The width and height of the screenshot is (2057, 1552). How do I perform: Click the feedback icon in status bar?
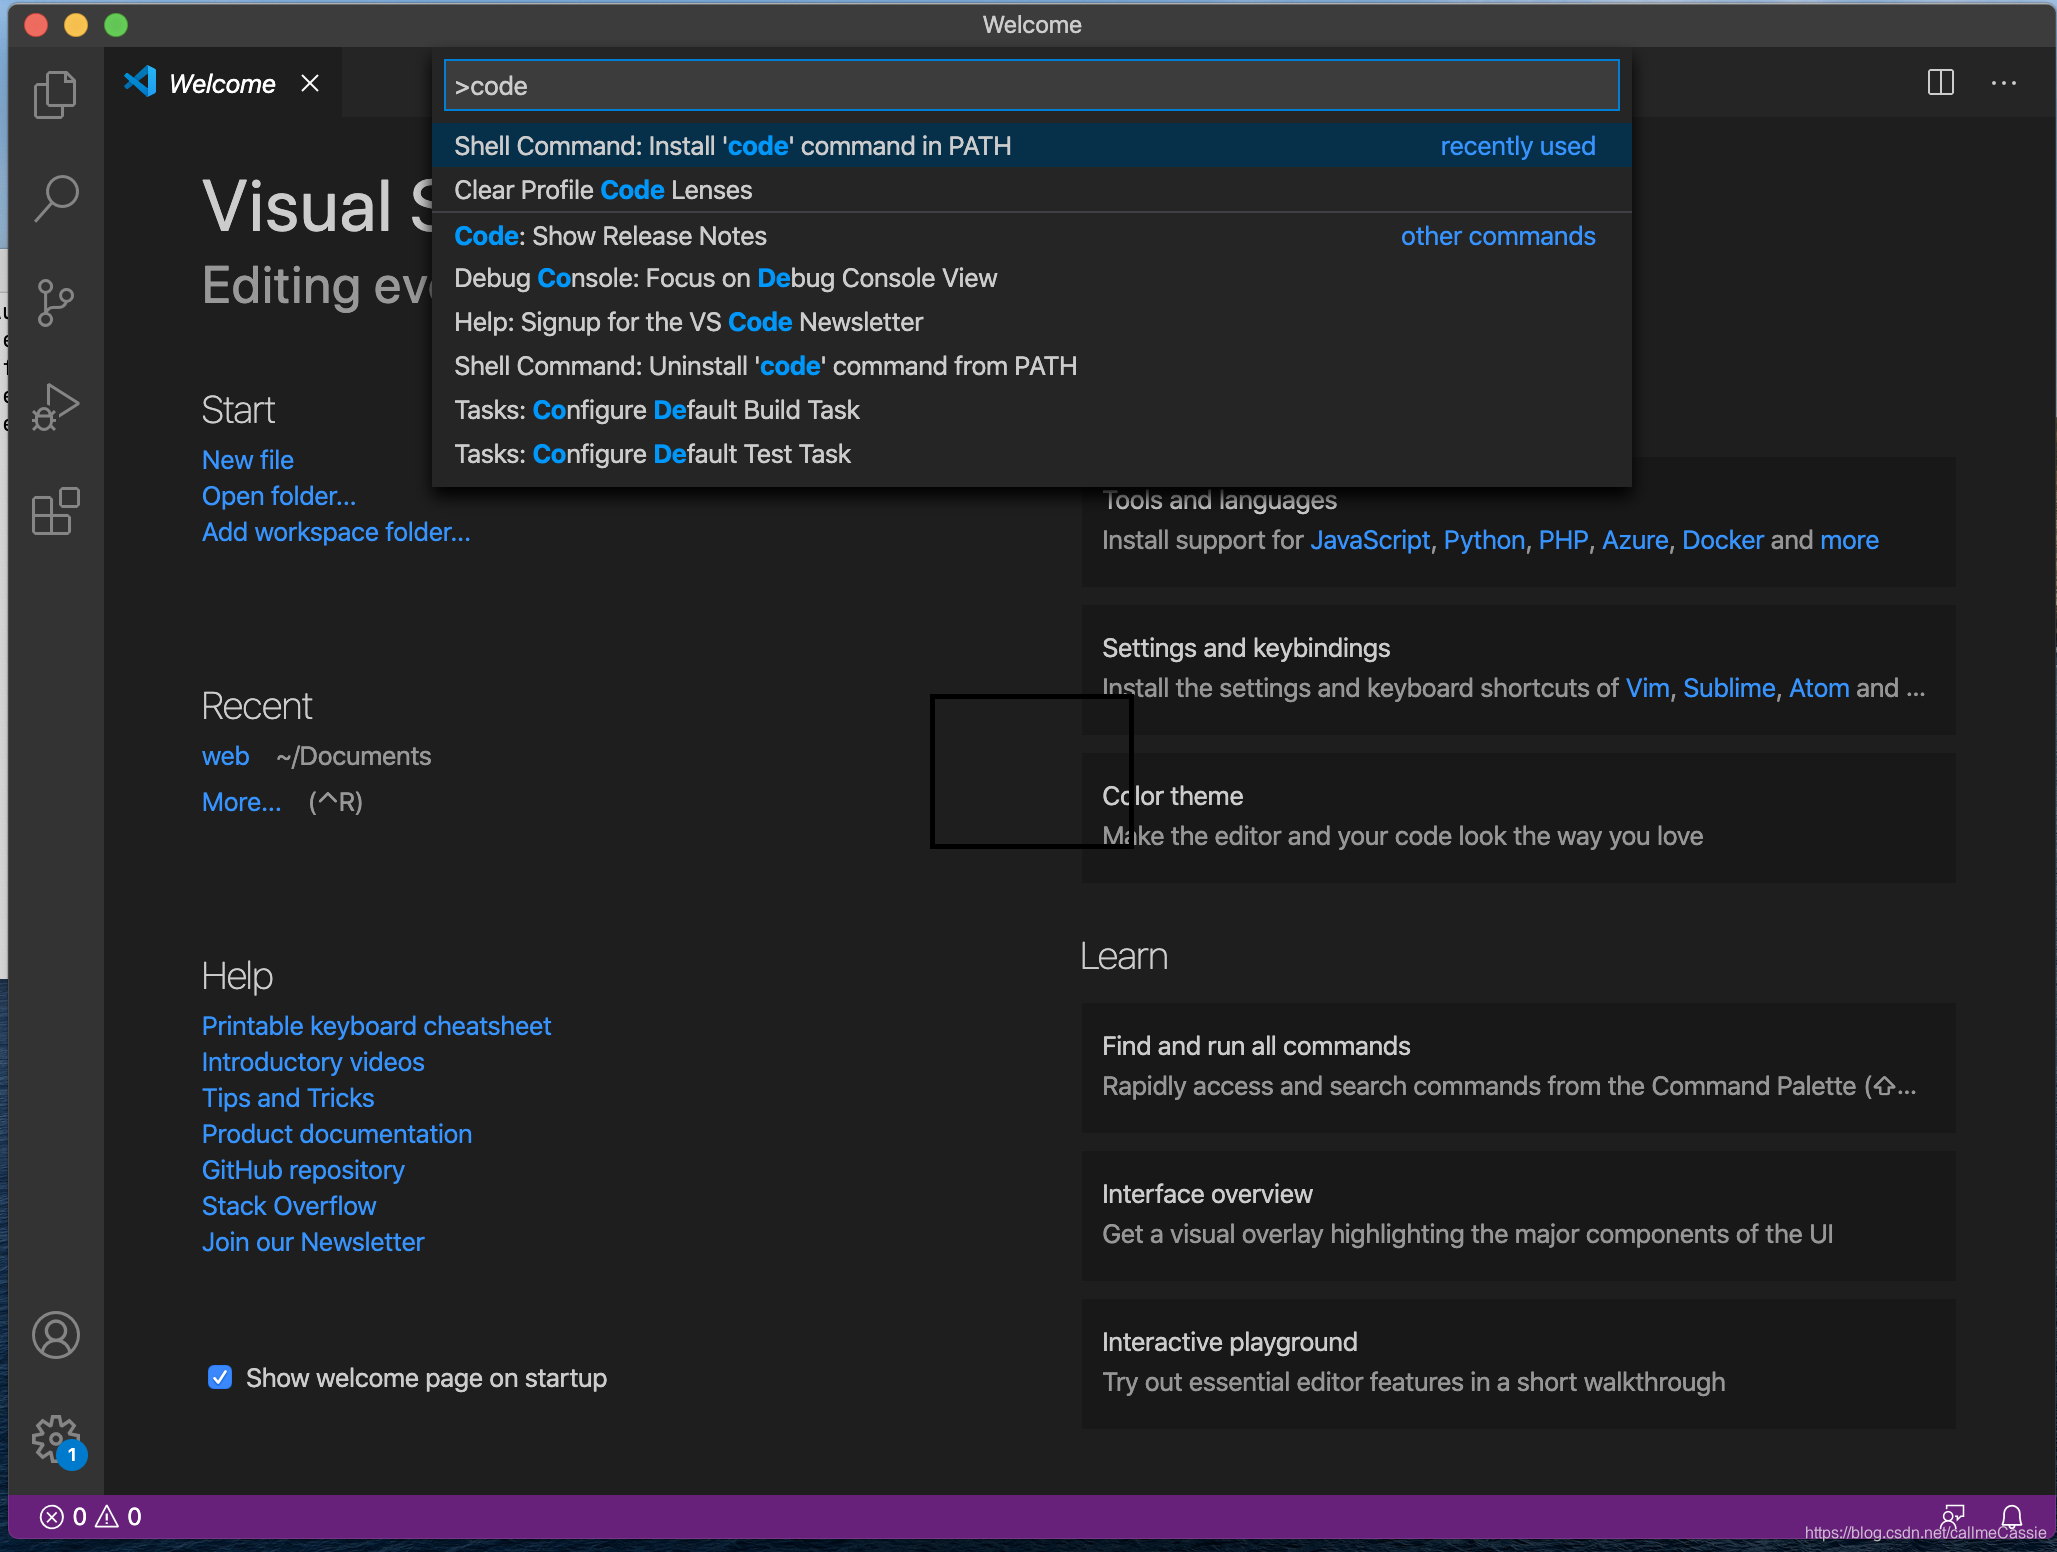(x=1952, y=1517)
